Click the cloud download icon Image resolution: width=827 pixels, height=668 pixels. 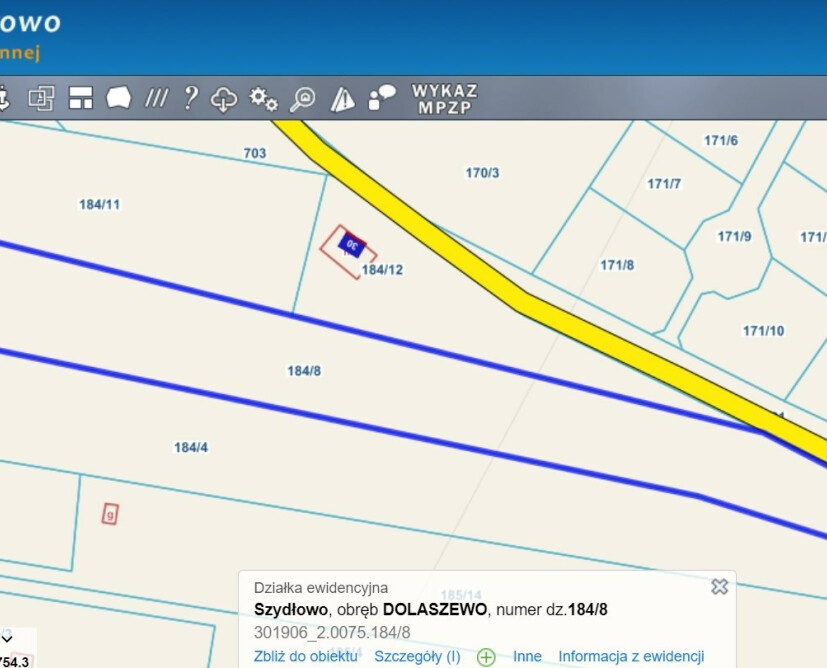click(224, 98)
